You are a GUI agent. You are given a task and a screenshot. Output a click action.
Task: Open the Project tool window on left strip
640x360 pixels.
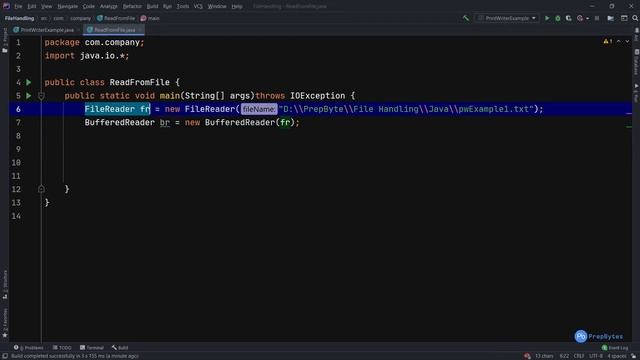(x=5, y=41)
